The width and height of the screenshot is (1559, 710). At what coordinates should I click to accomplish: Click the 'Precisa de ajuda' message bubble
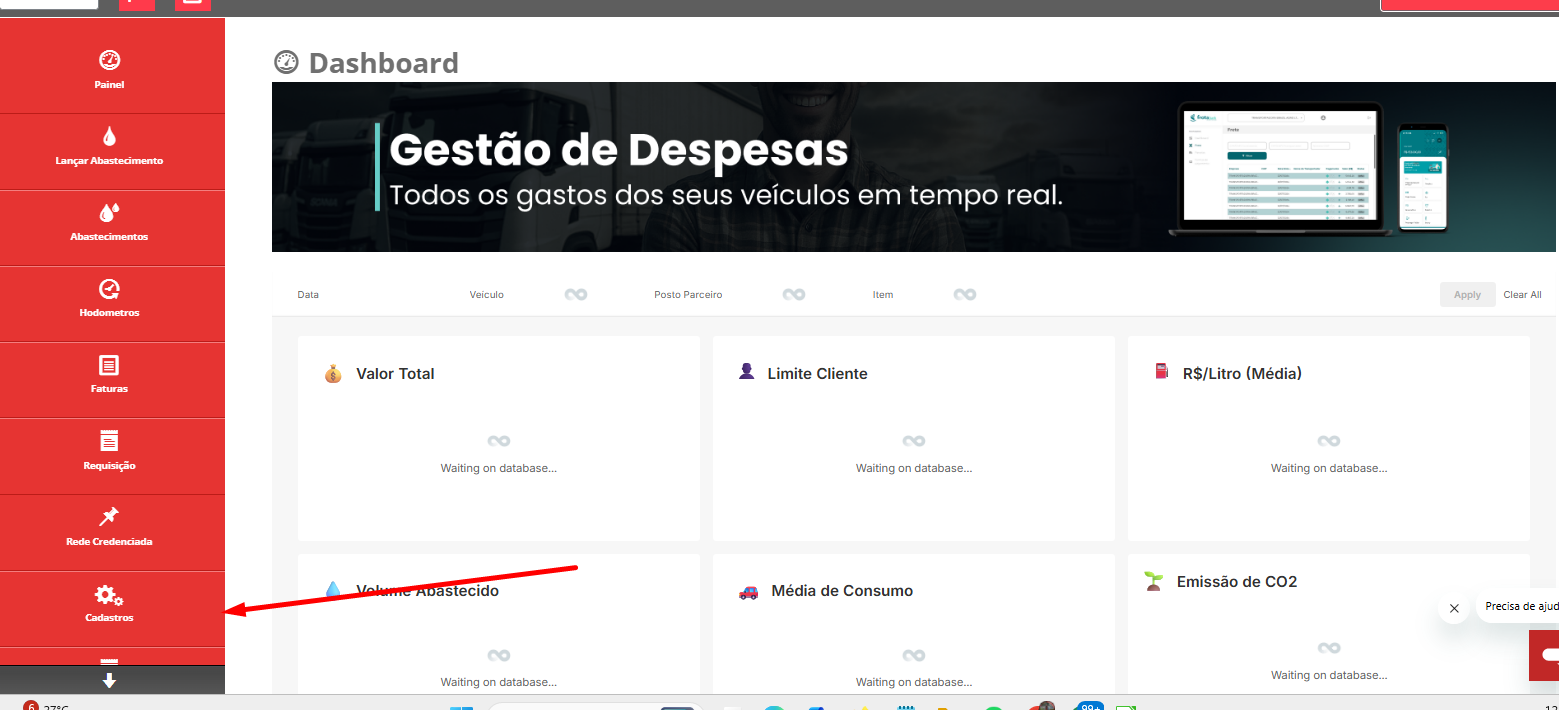tap(1519, 606)
